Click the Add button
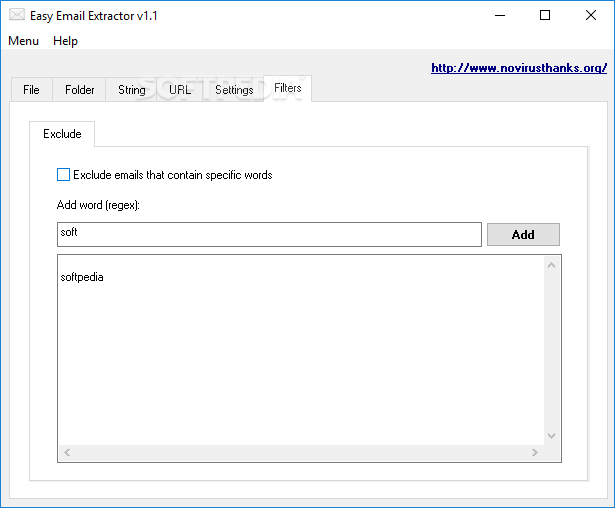Image resolution: width=615 pixels, height=508 pixels. [523, 235]
